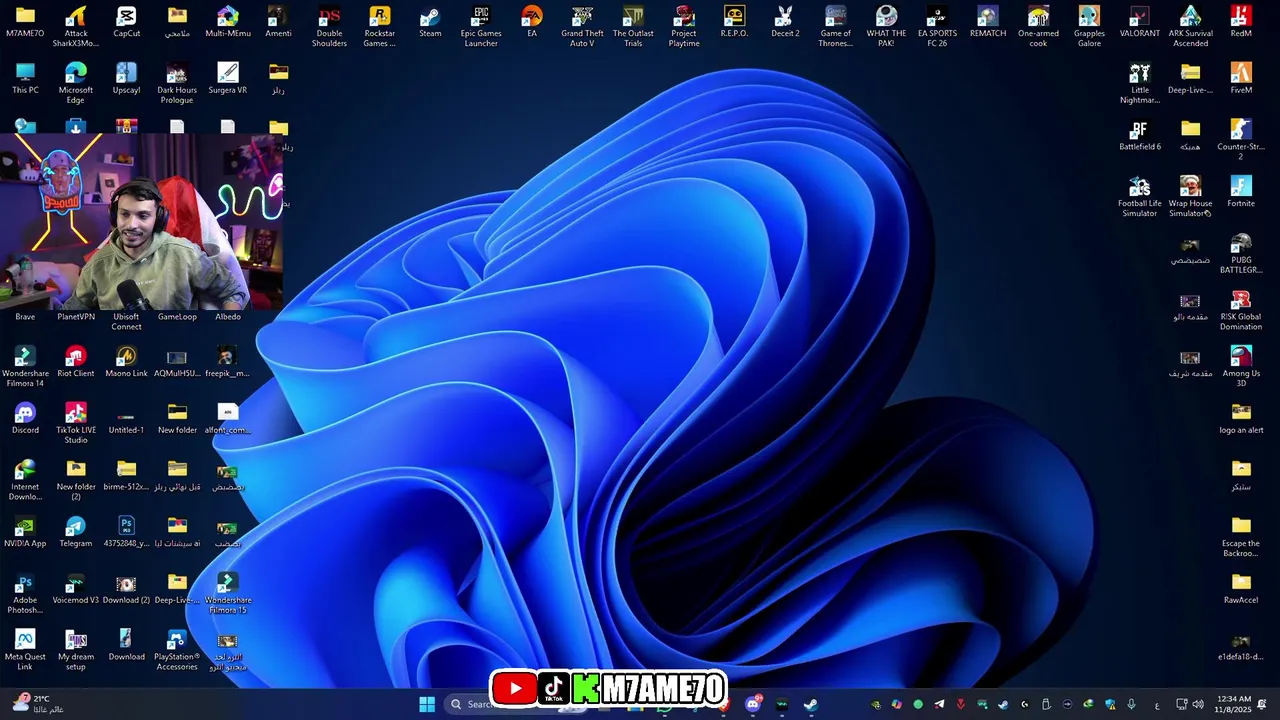Viewport: 1280px width, 720px height.
Task: Open Wrap House Simulator shortcut
Action: tap(1190, 197)
